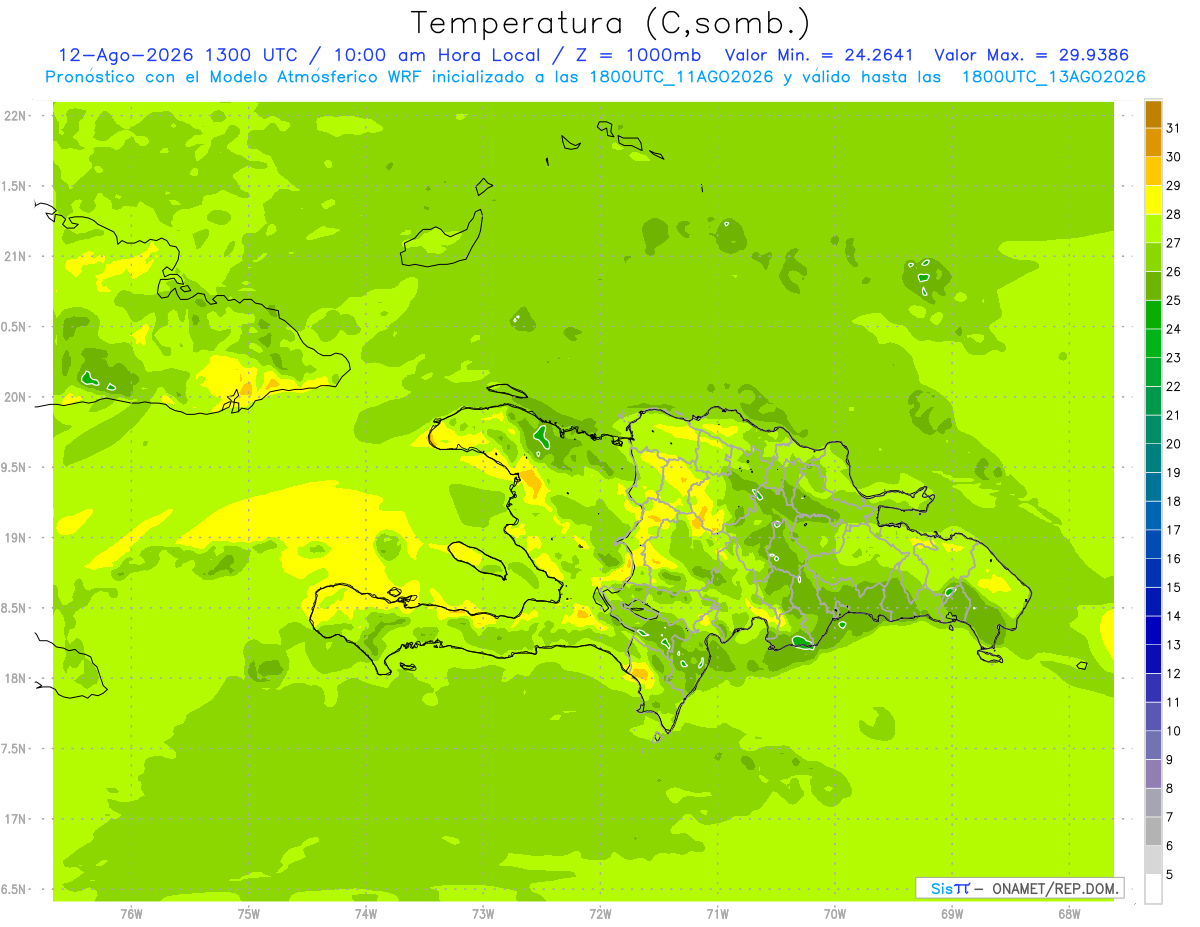Viewport: 1200px width, 927px height.
Task: Click the '68W' longitude axis label
Action: click(1069, 914)
